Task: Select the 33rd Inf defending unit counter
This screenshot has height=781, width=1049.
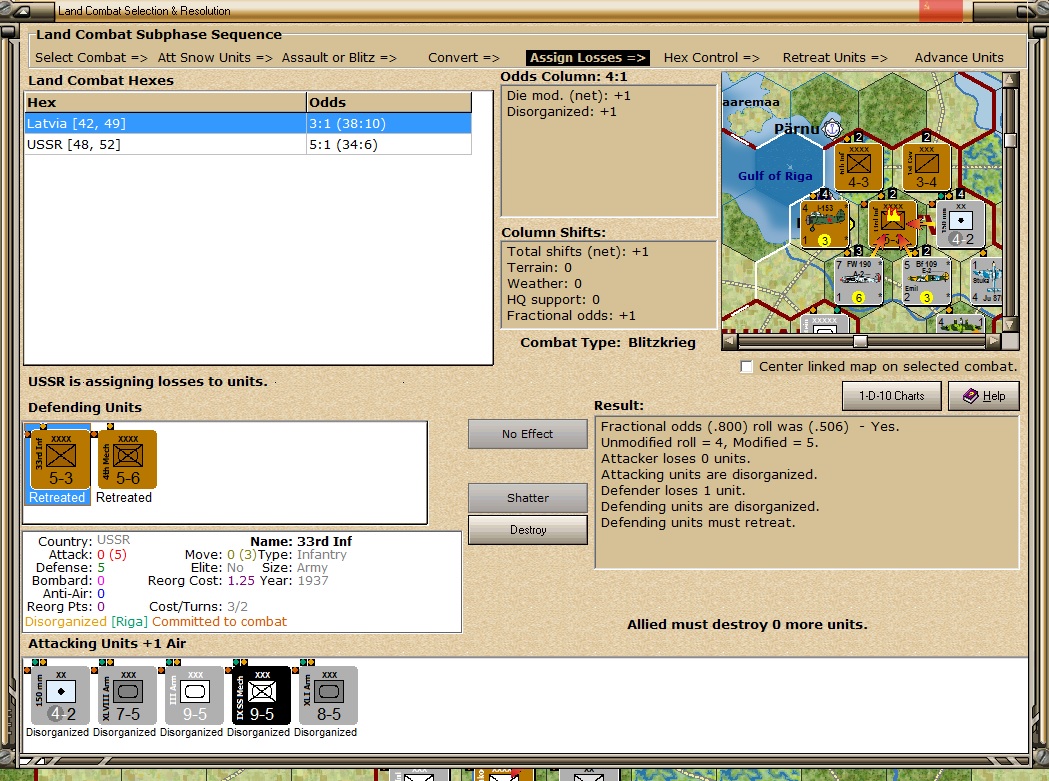Action: click(x=60, y=459)
